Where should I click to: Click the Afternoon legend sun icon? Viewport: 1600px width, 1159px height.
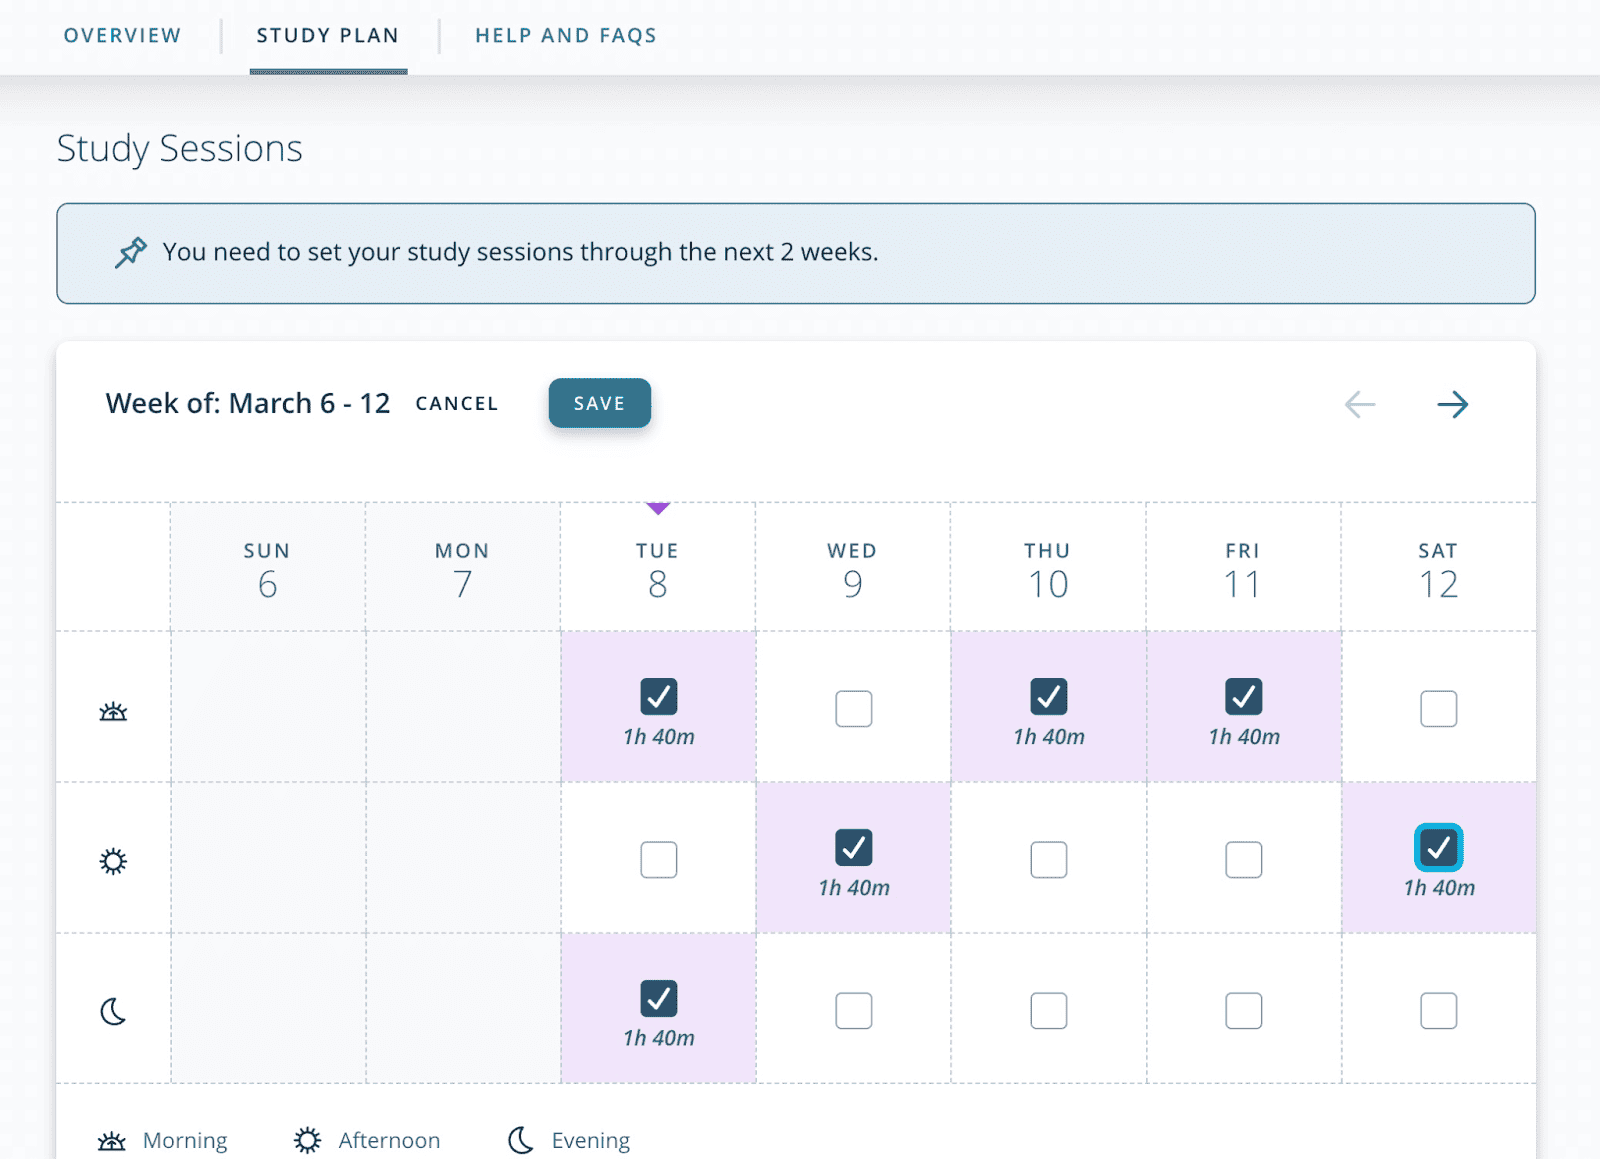(307, 1140)
